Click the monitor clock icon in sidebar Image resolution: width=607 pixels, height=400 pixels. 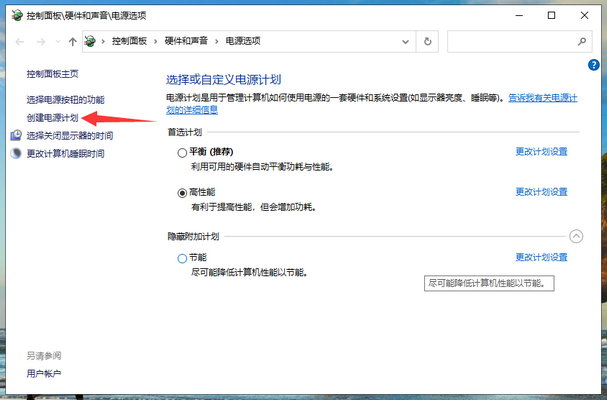click(x=16, y=135)
